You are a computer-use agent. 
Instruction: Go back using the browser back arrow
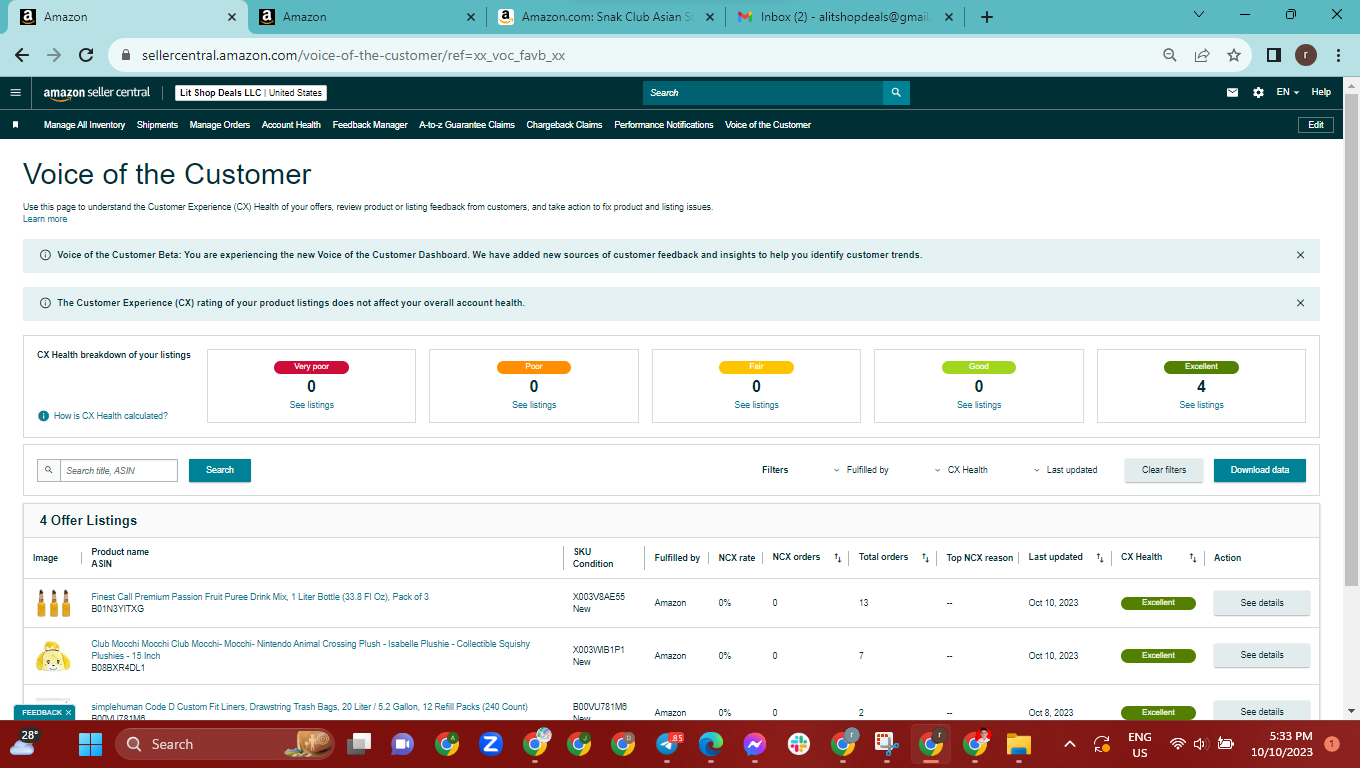click(x=22, y=55)
